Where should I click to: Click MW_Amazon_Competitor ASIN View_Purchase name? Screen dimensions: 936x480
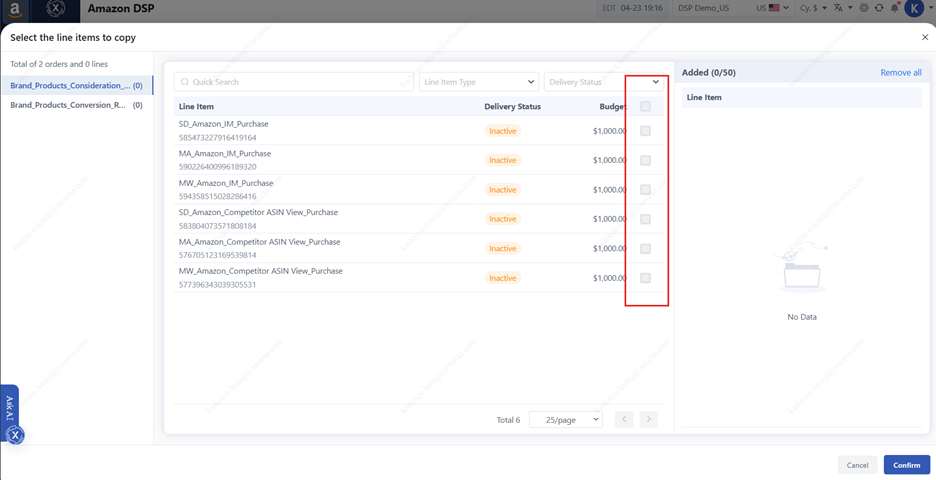(261, 271)
